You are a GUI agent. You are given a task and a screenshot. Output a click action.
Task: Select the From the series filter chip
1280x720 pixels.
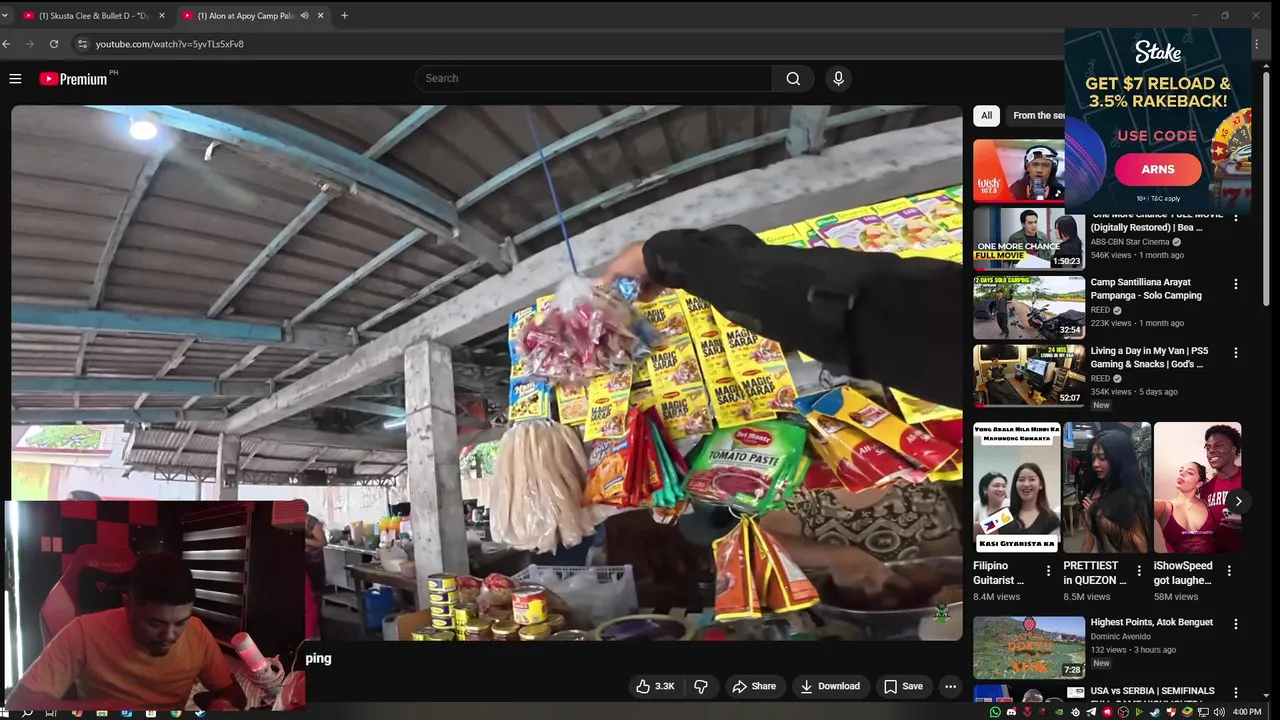tap(1036, 116)
